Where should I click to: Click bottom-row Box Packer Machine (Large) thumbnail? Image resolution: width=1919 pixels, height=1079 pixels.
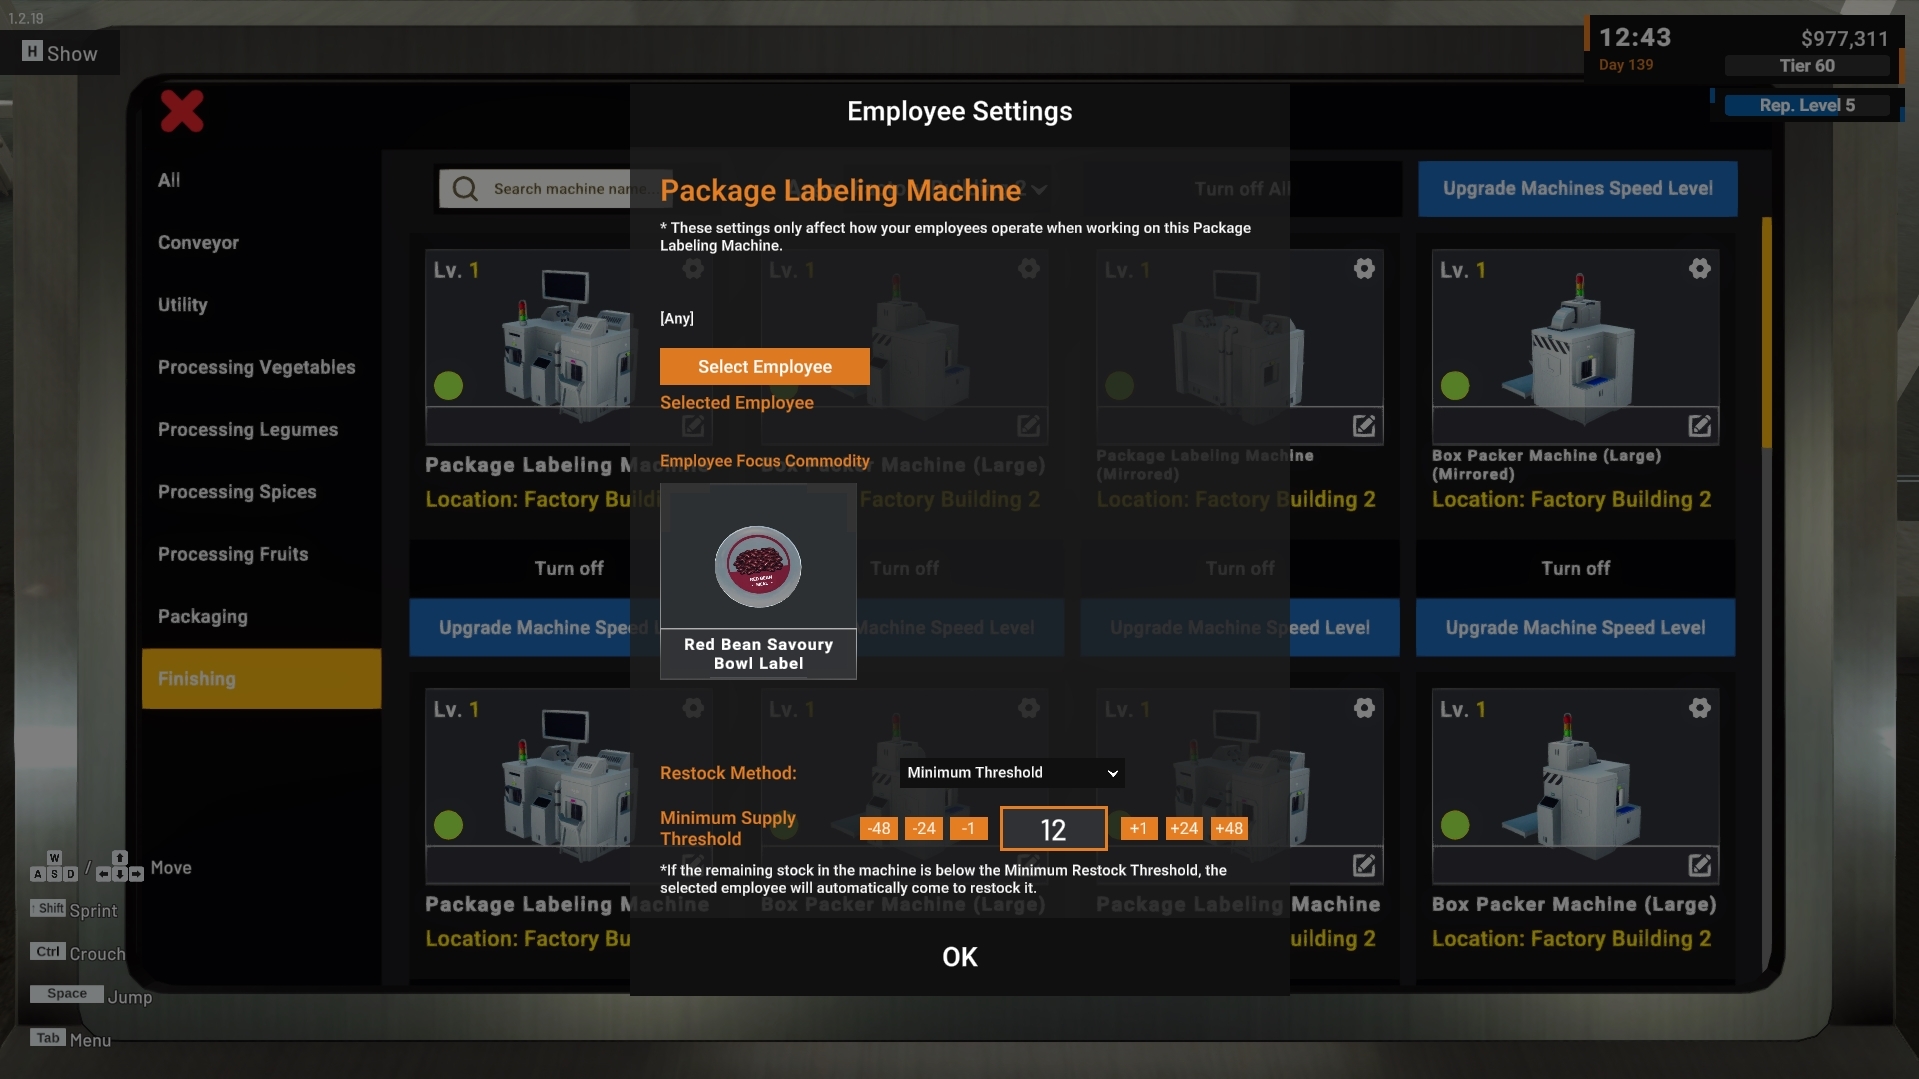[1575, 785]
